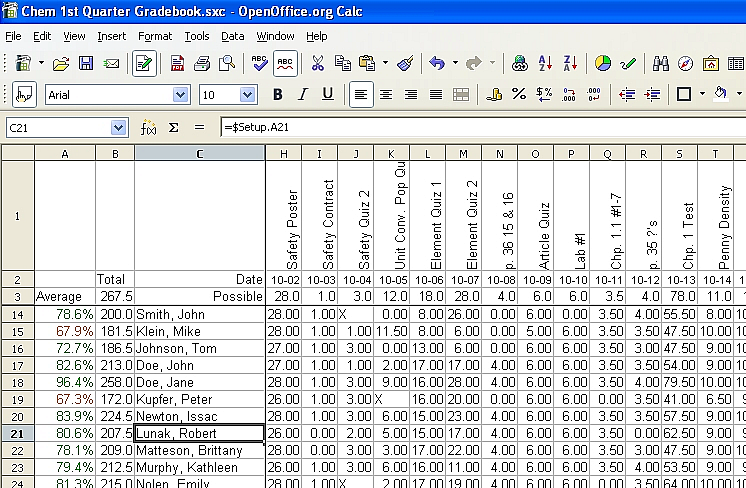
Task: Click the Data Sources icon
Action: click(736, 63)
